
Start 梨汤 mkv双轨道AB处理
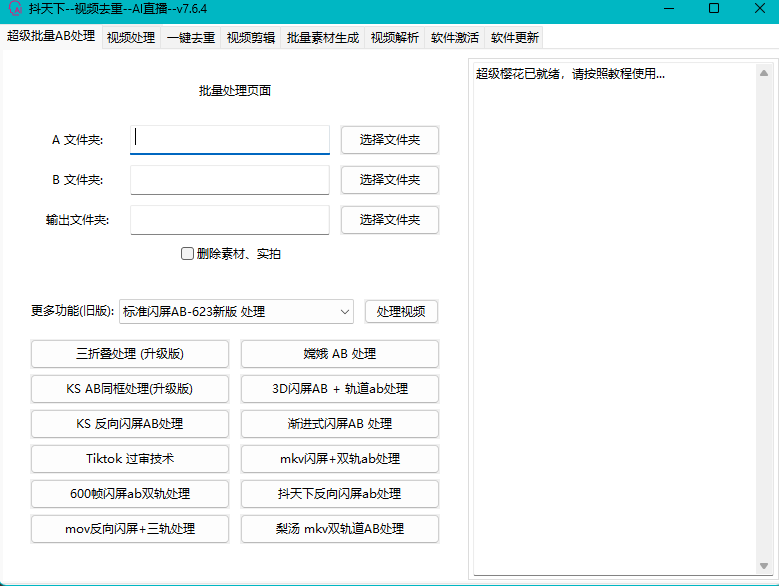coord(339,529)
